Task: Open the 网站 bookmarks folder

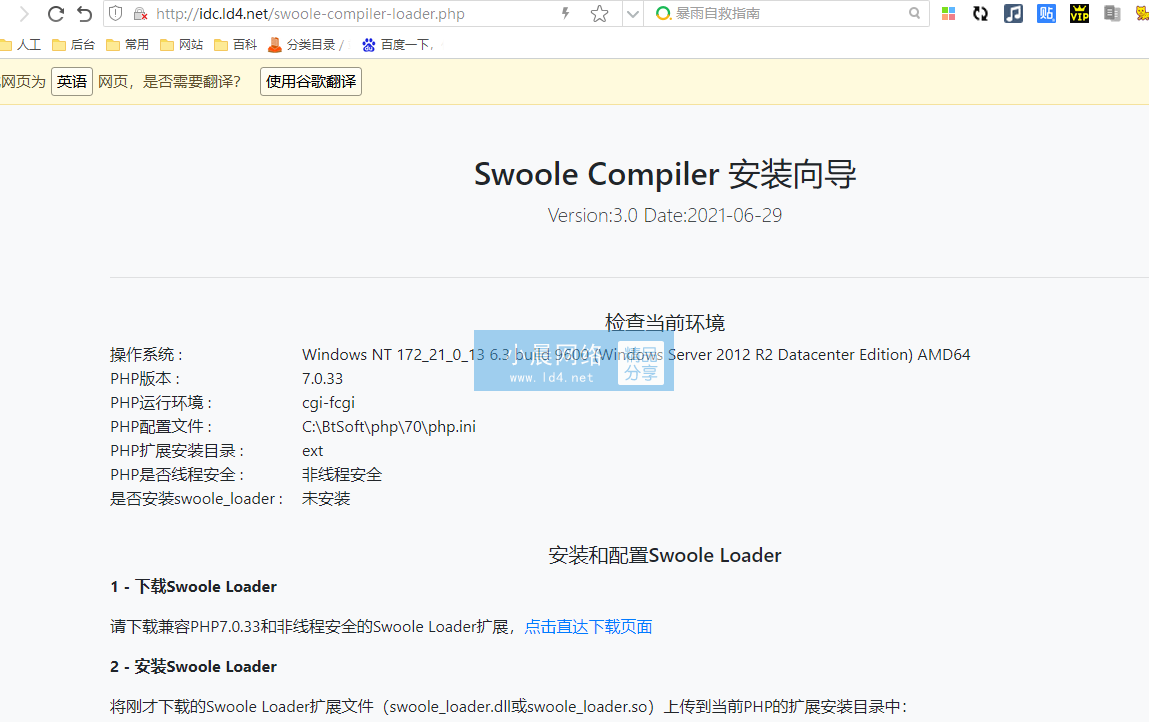Action: click(182, 45)
